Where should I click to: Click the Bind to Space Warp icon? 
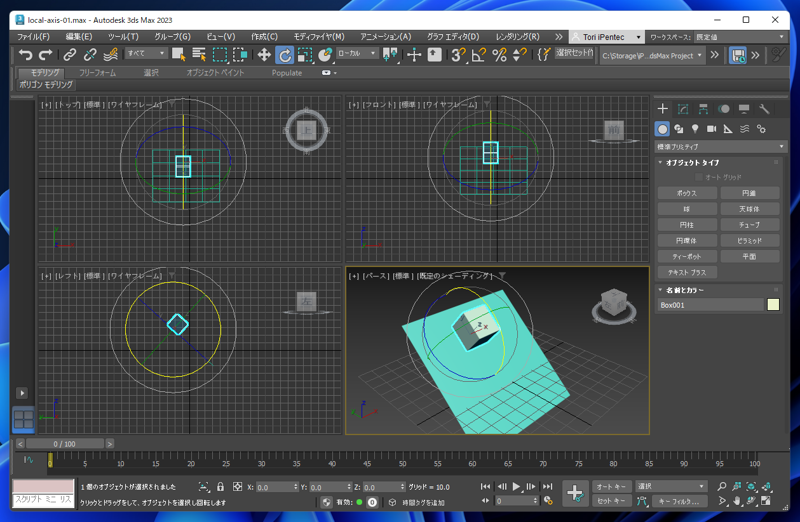point(110,55)
